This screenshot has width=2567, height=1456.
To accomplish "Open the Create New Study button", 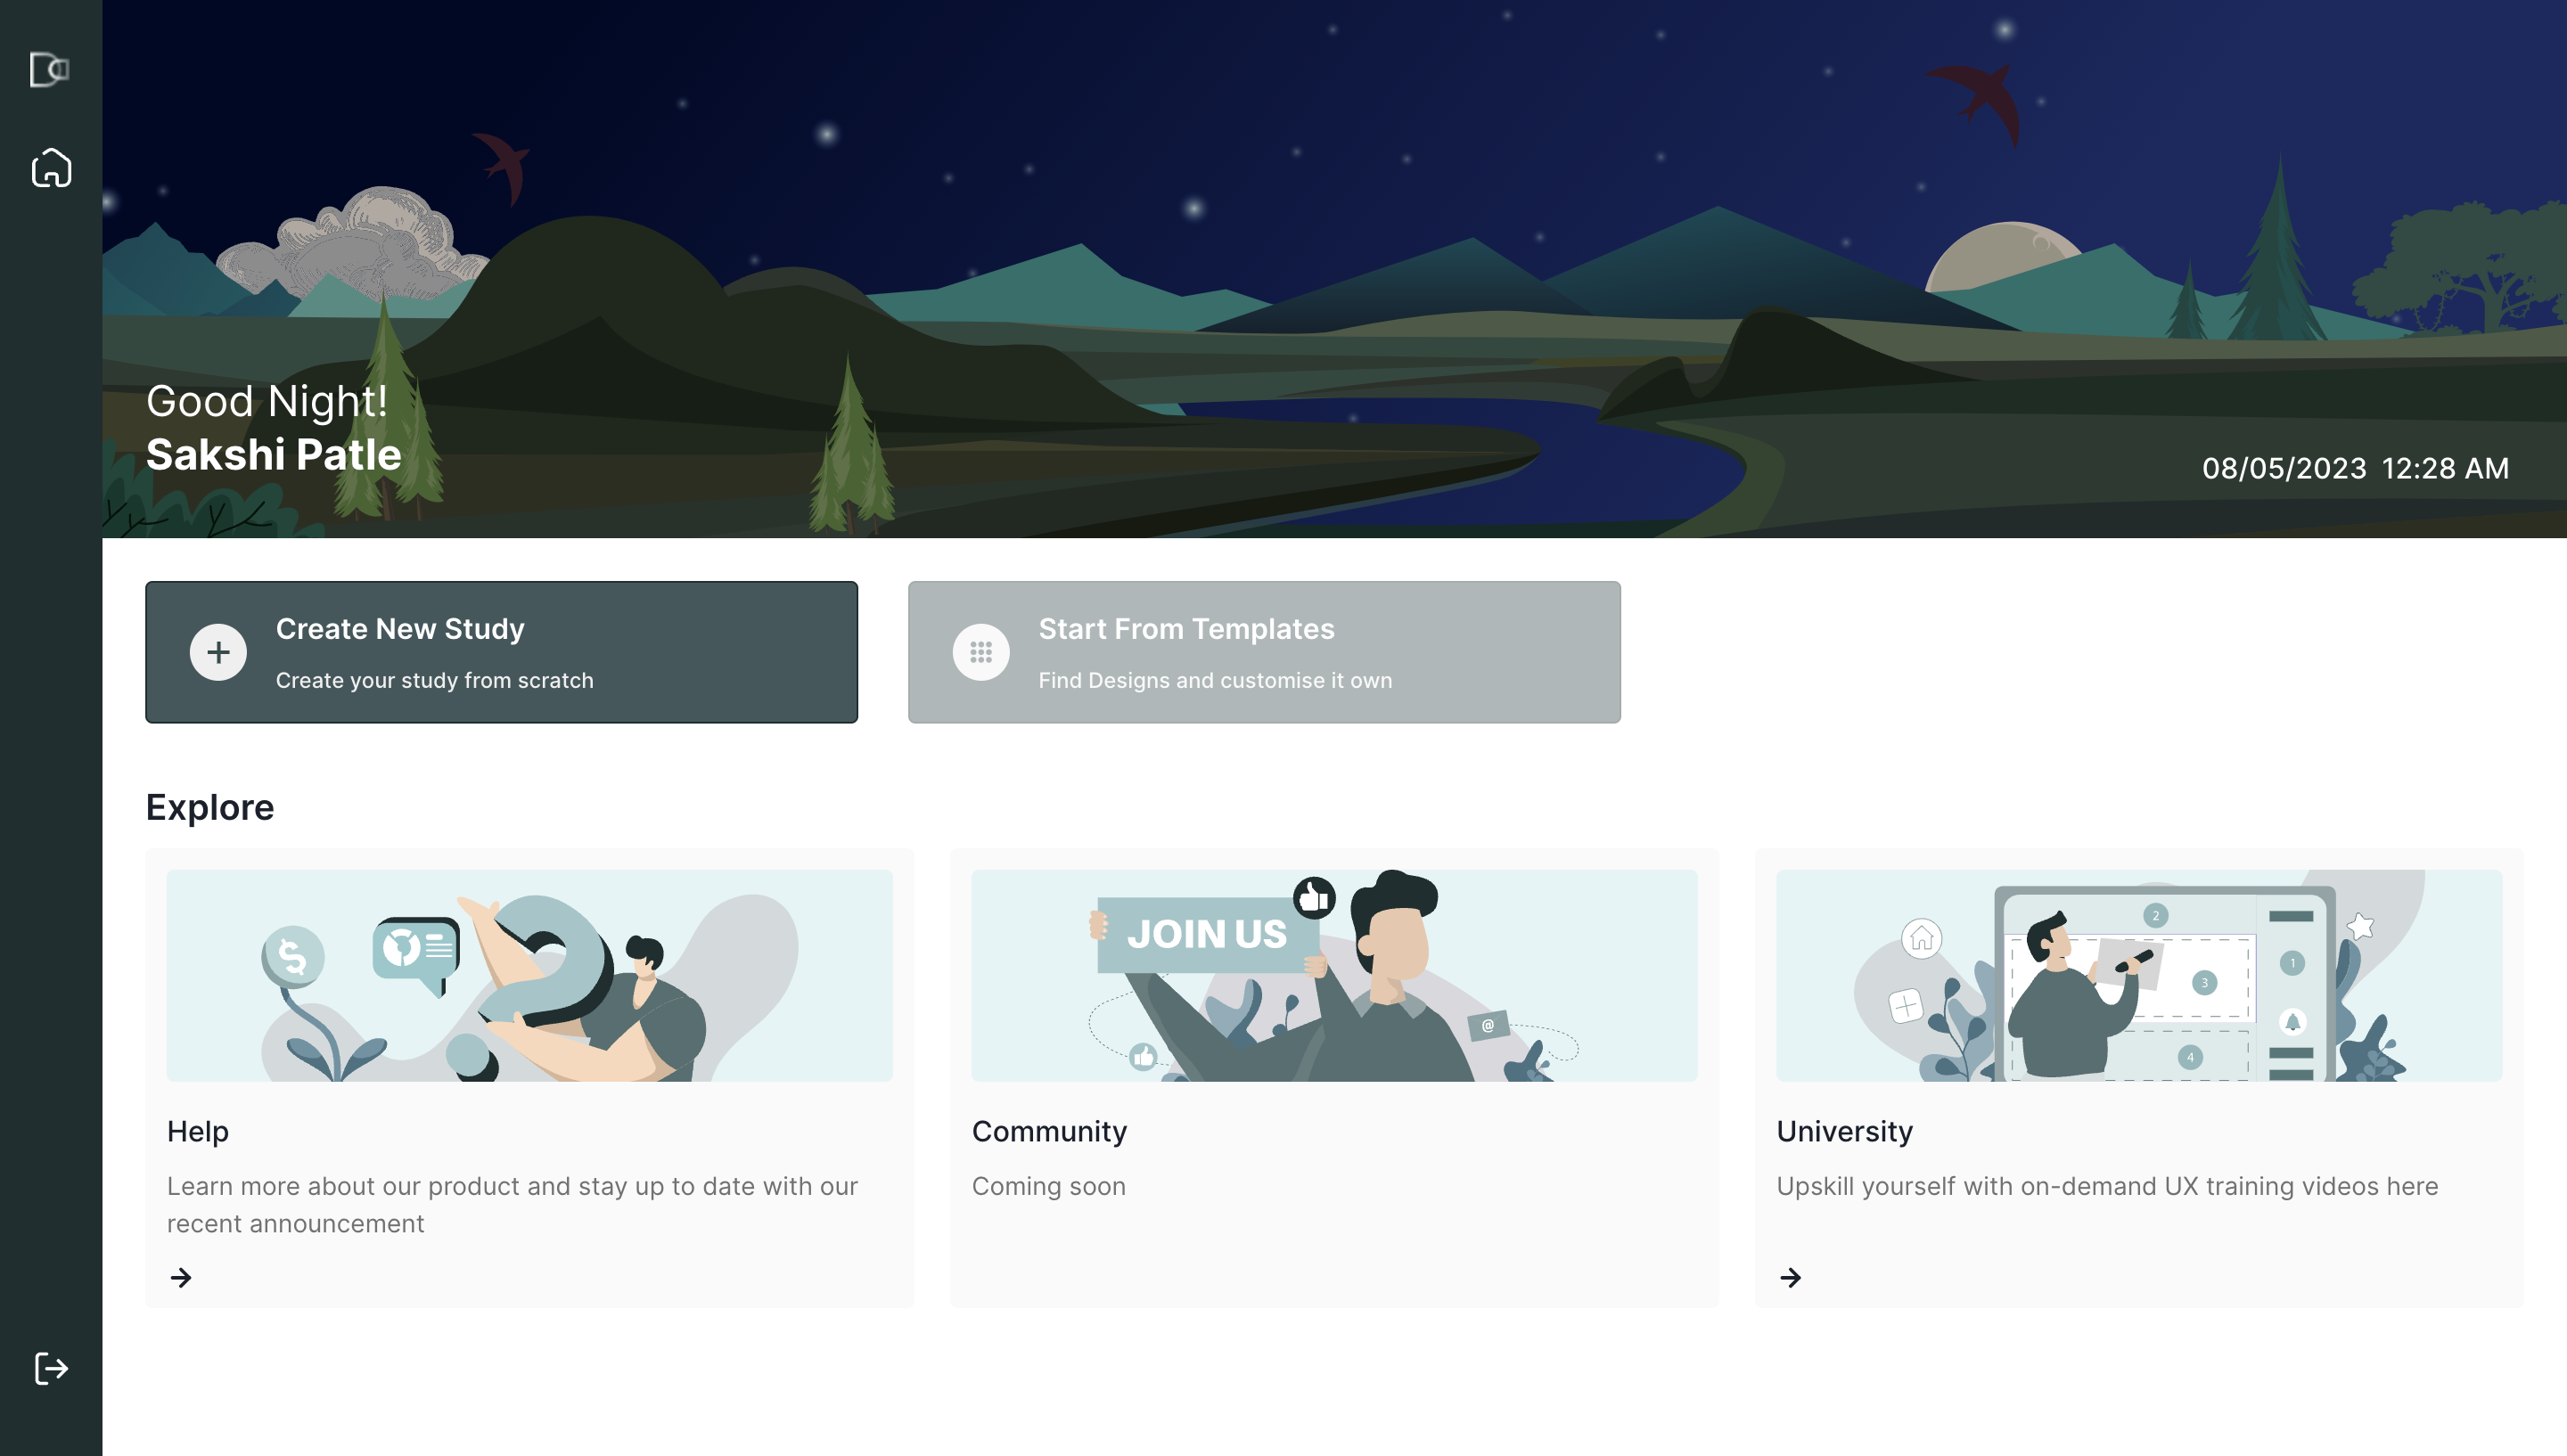I will 502,652.
